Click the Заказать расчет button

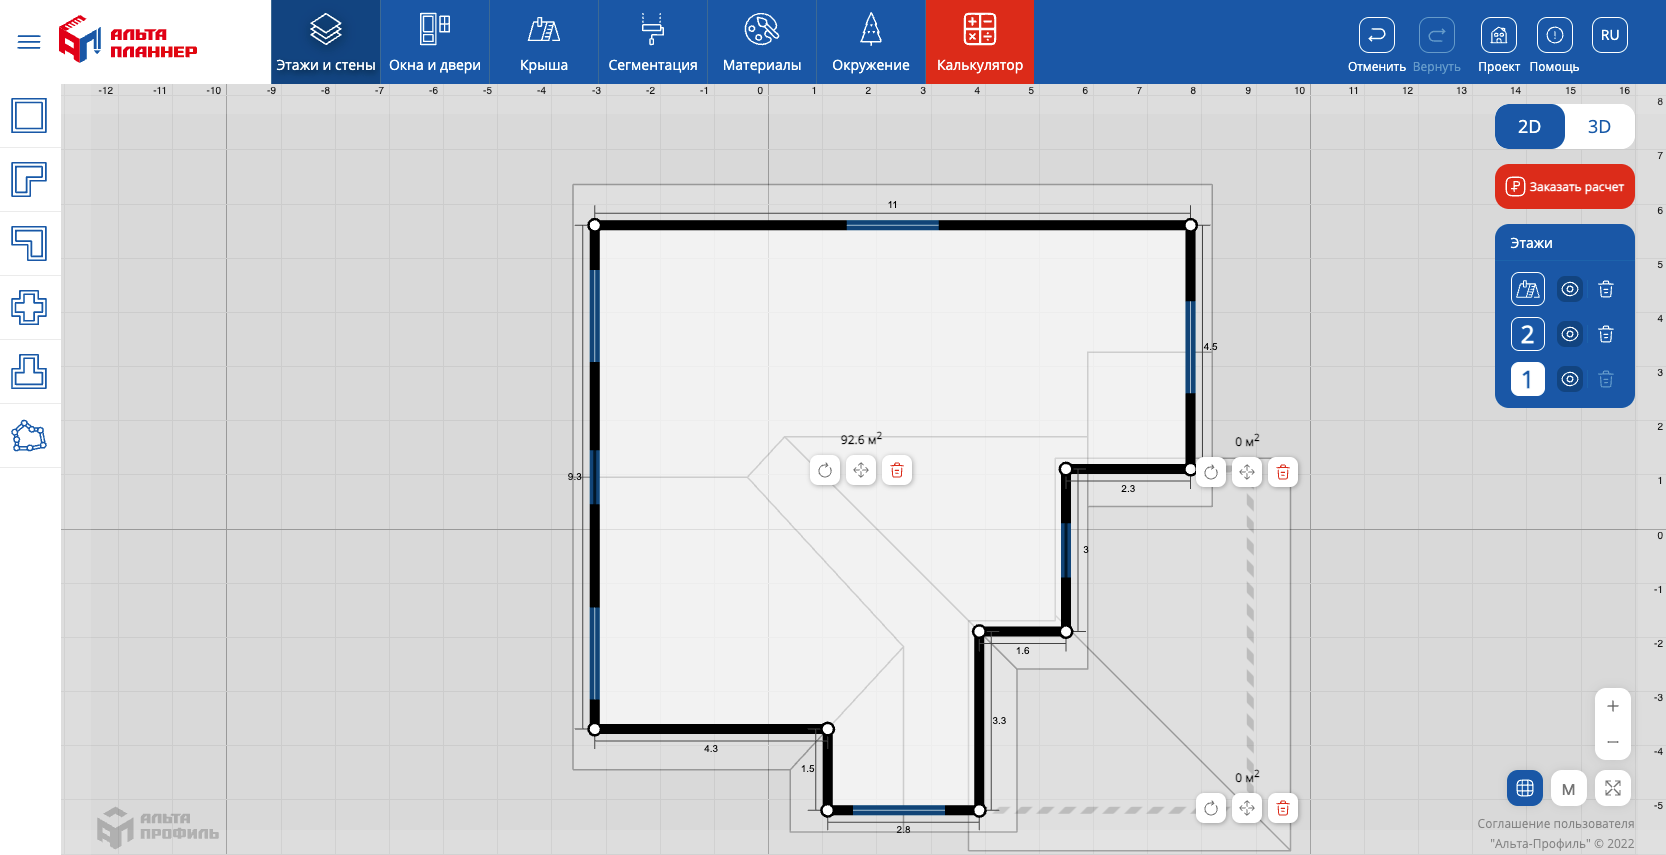pyautogui.click(x=1564, y=187)
